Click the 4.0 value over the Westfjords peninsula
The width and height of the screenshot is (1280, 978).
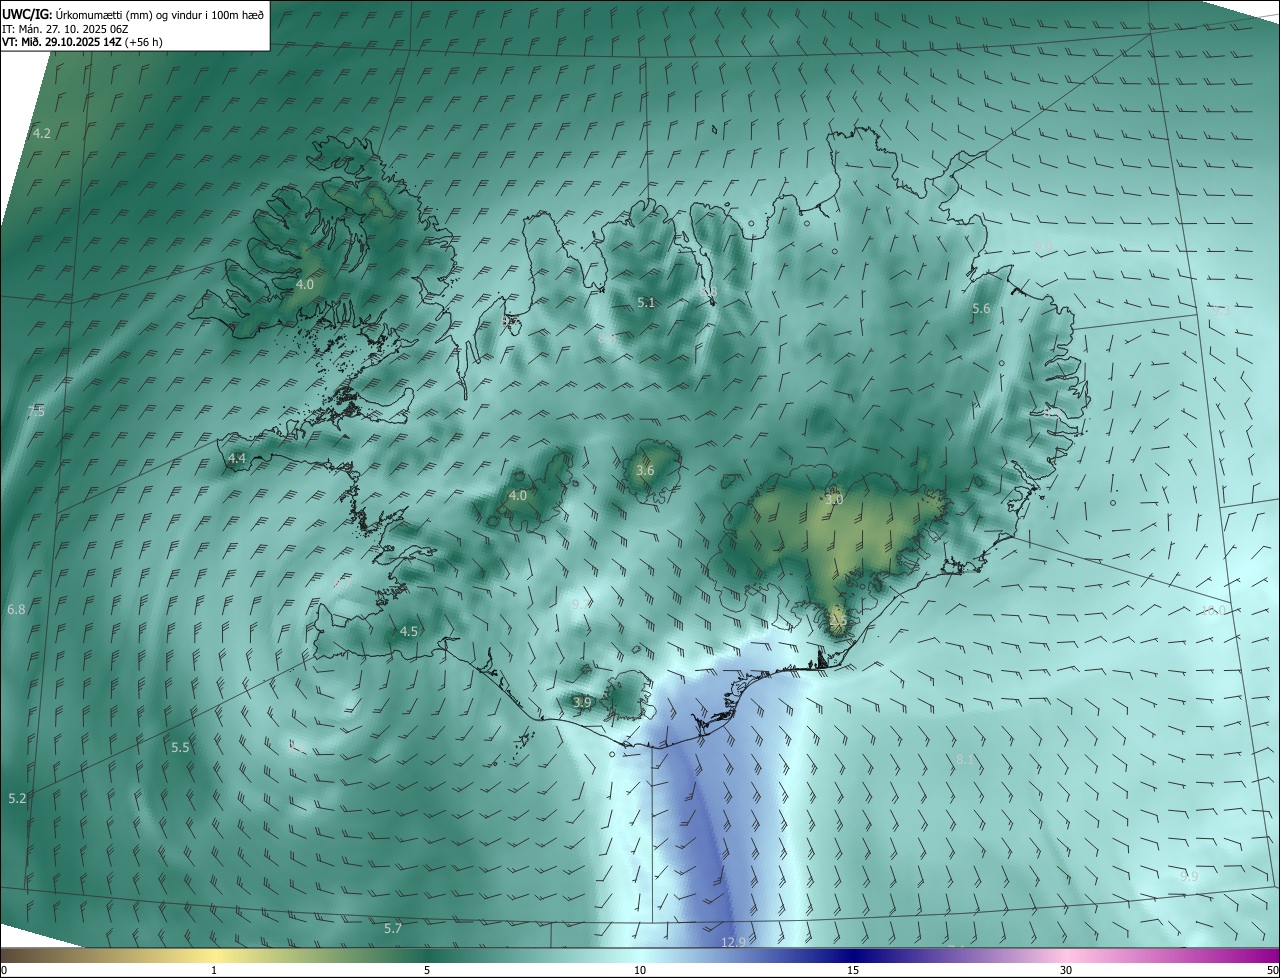point(304,285)
